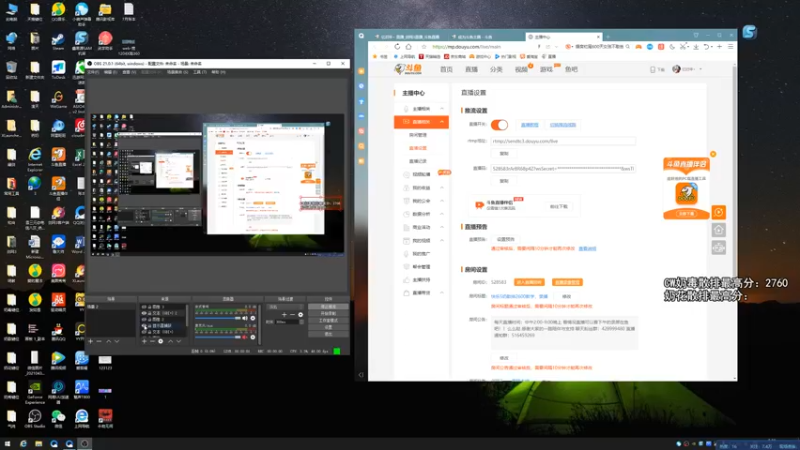This screenshot has width=800, height=450.
Task: Expand 主播相关 section in Douyu sidebar
Action: click(421, 109)
